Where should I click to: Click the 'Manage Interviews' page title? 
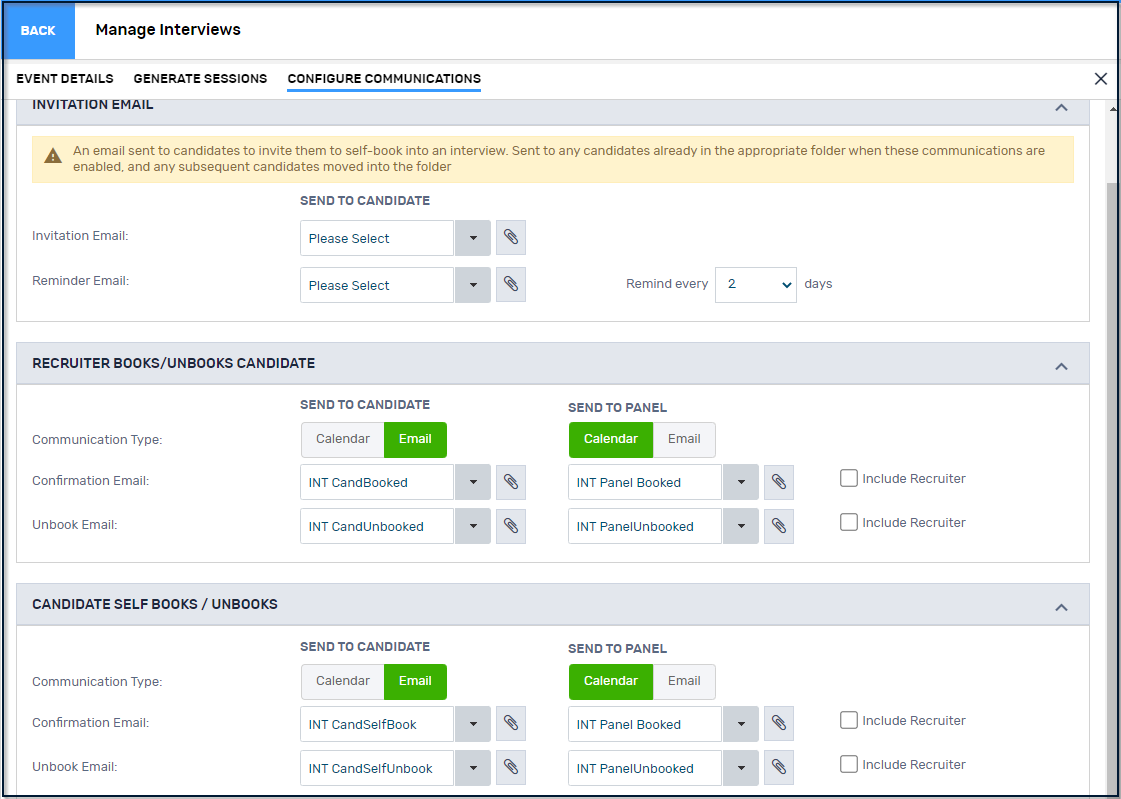(168, 29)
